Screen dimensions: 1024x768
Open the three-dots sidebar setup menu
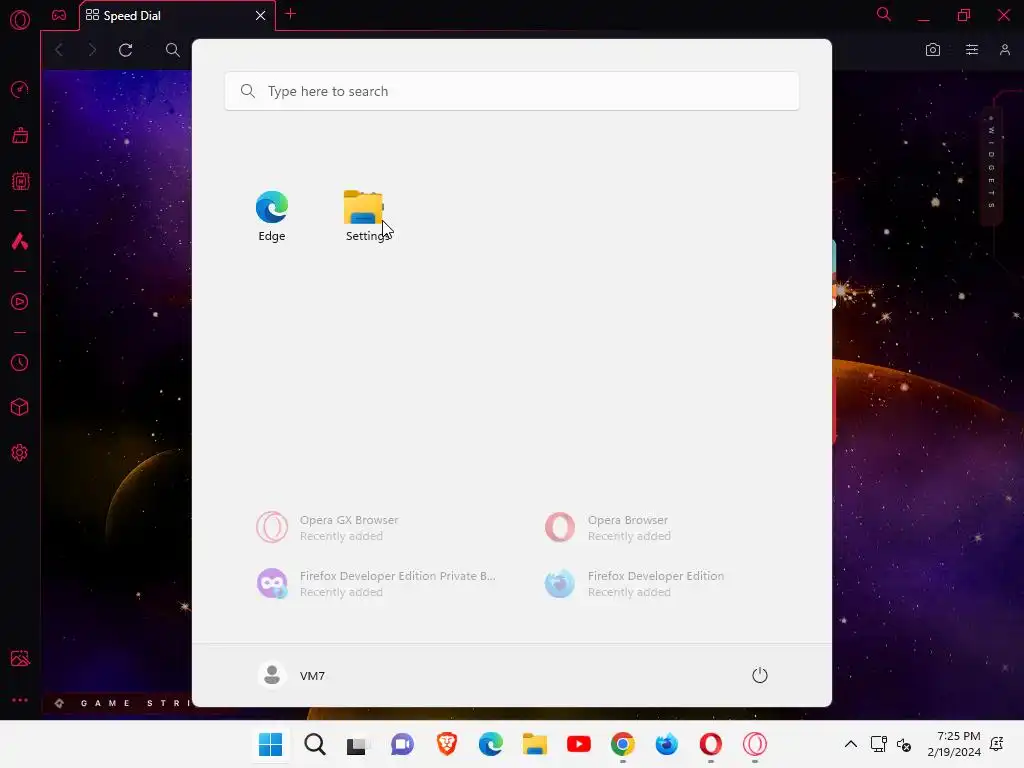(x=20, y=699)
